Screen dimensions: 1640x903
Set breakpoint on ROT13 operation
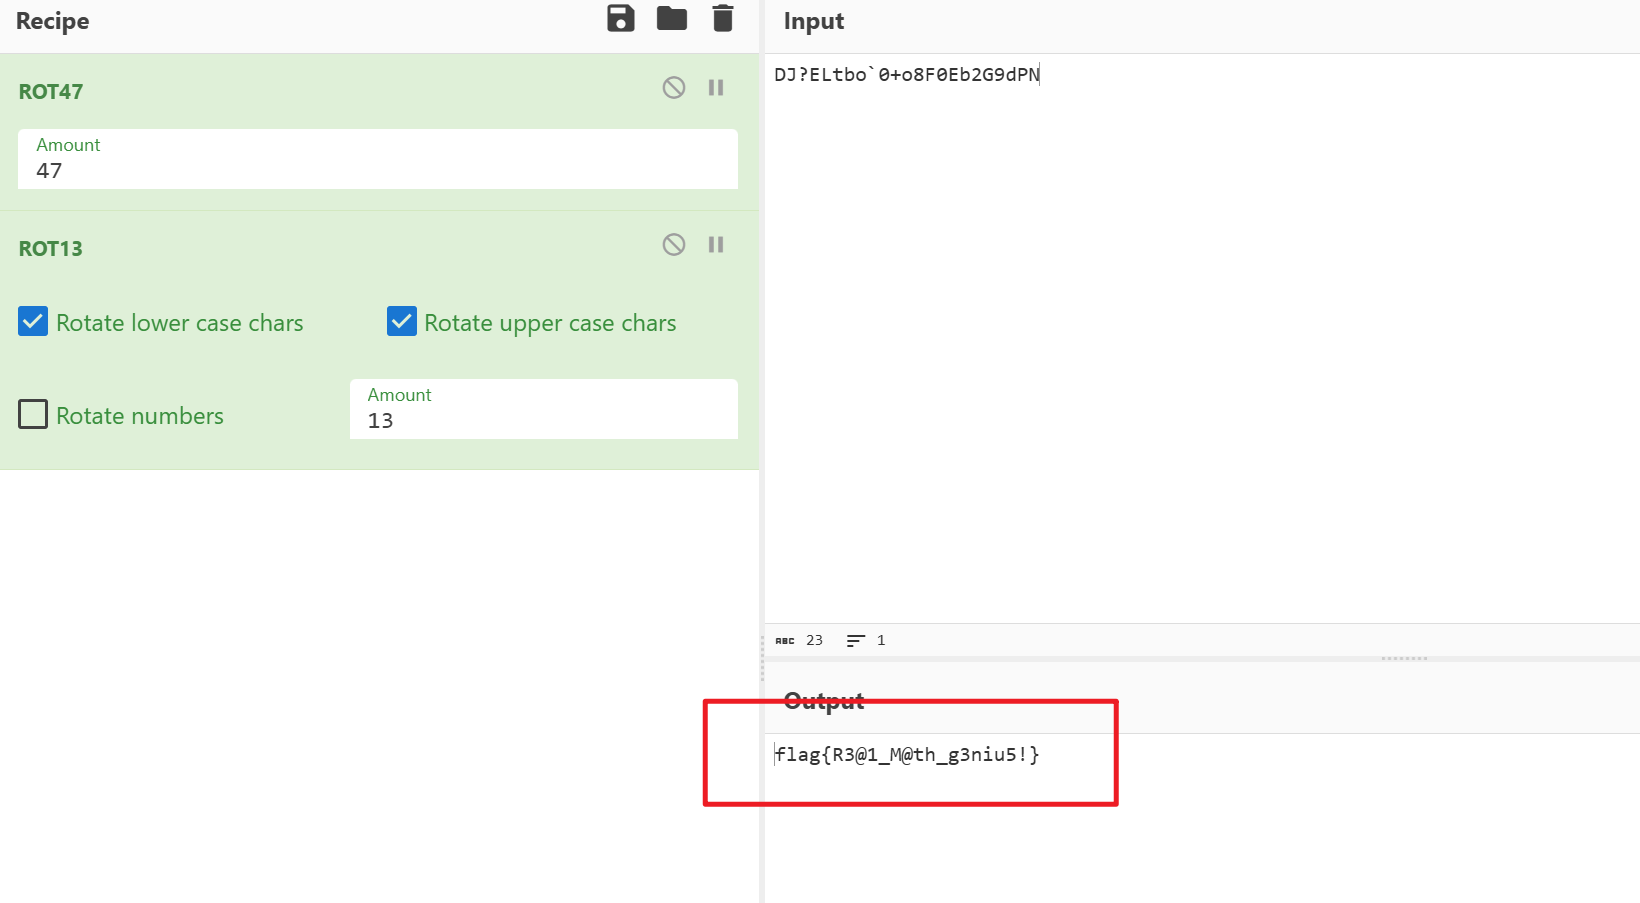pos(716,245)
